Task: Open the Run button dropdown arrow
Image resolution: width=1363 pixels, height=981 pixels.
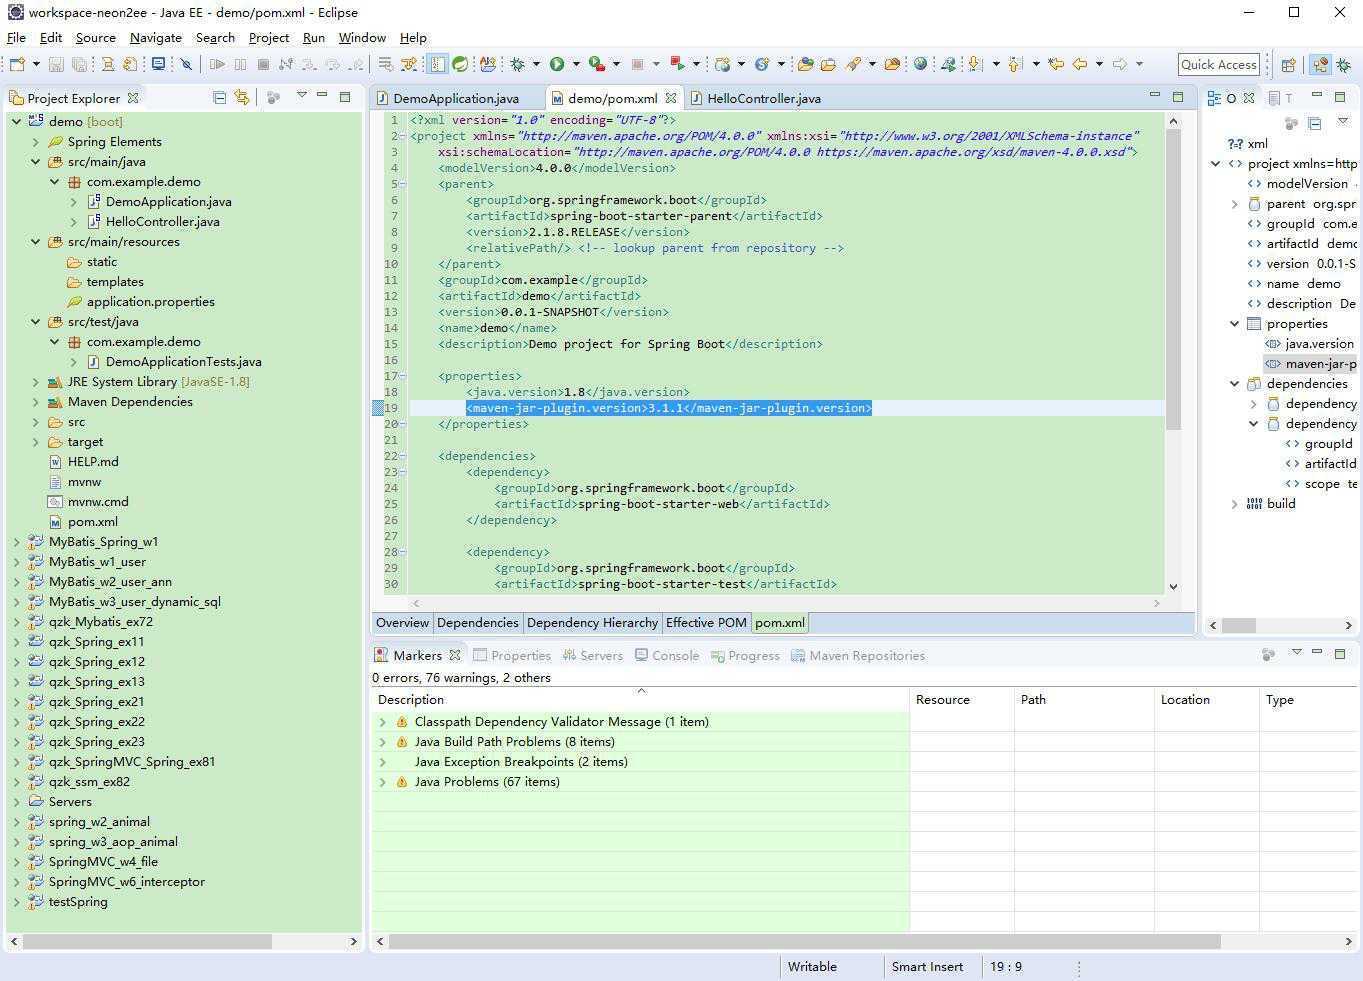Action: tap(575, 64)
